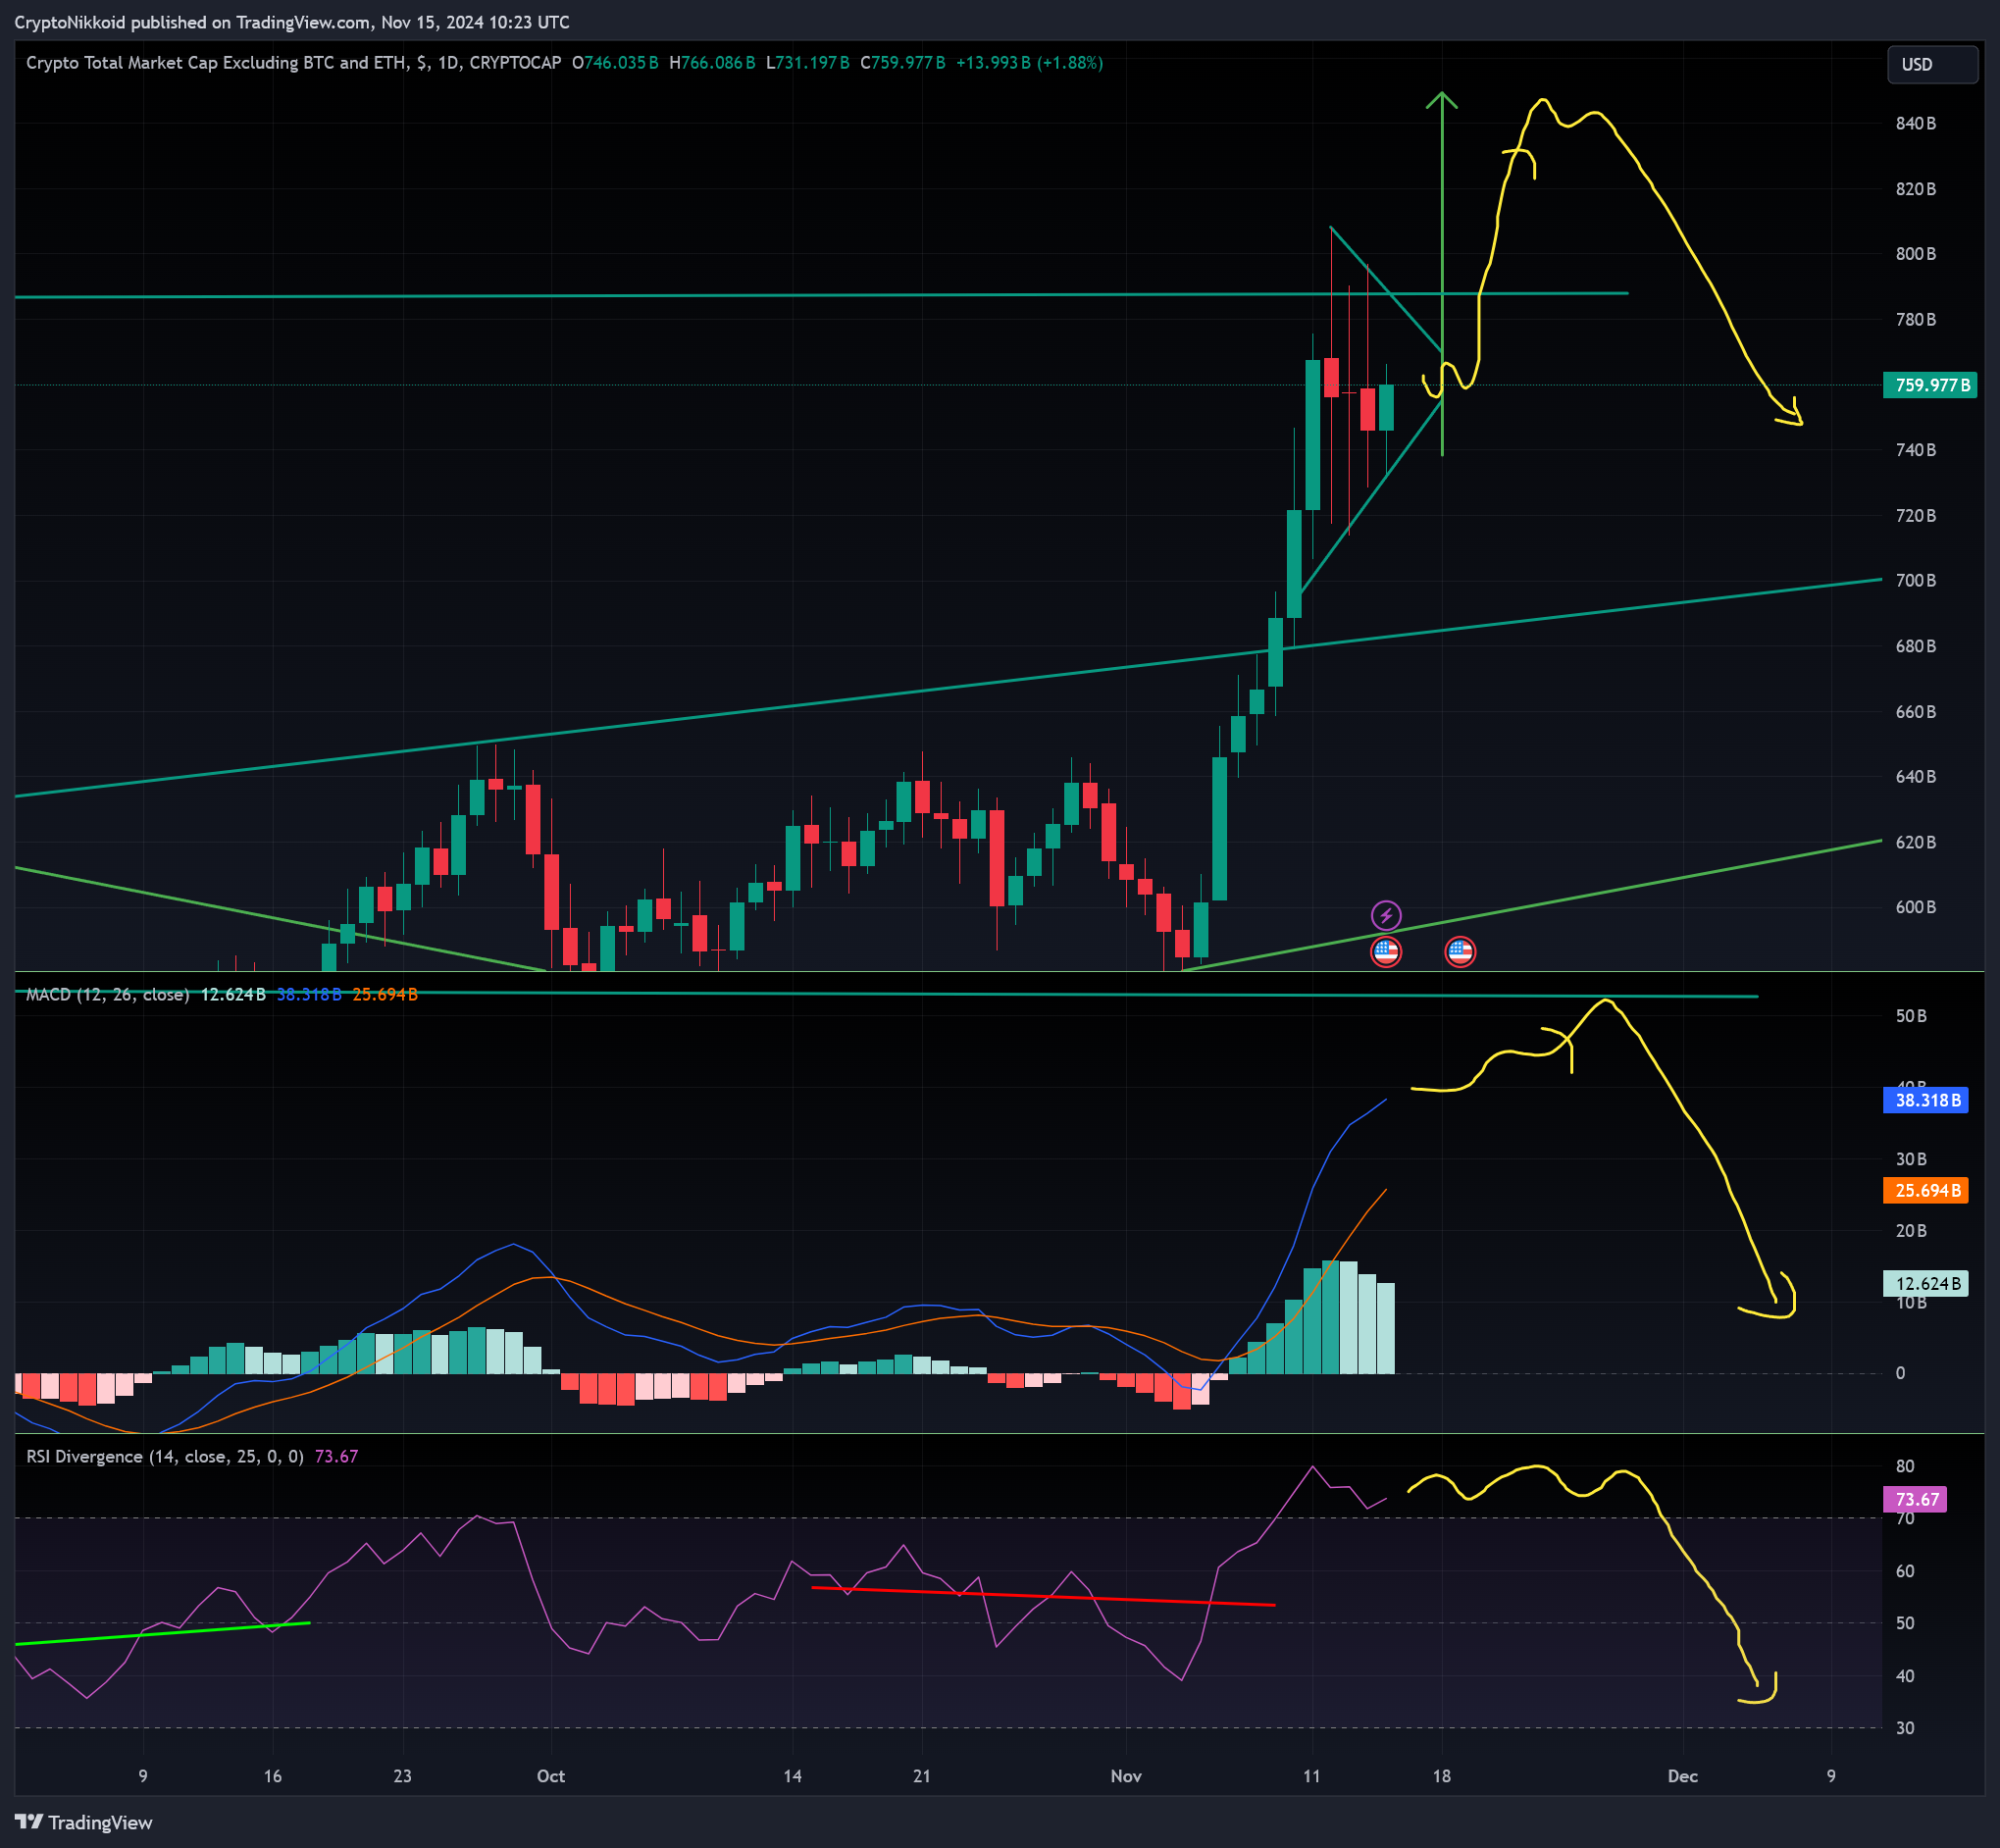Click the RSI 30 level axis label

coord(1905,1728)
